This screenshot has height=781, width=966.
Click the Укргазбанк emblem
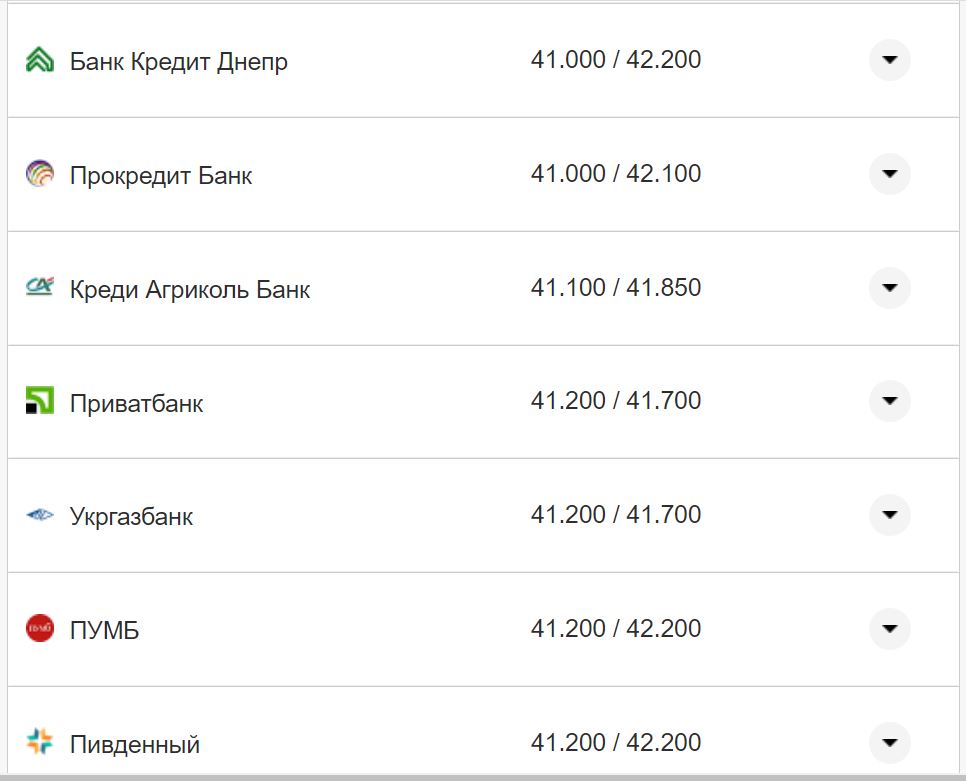(x=39, y=515)
